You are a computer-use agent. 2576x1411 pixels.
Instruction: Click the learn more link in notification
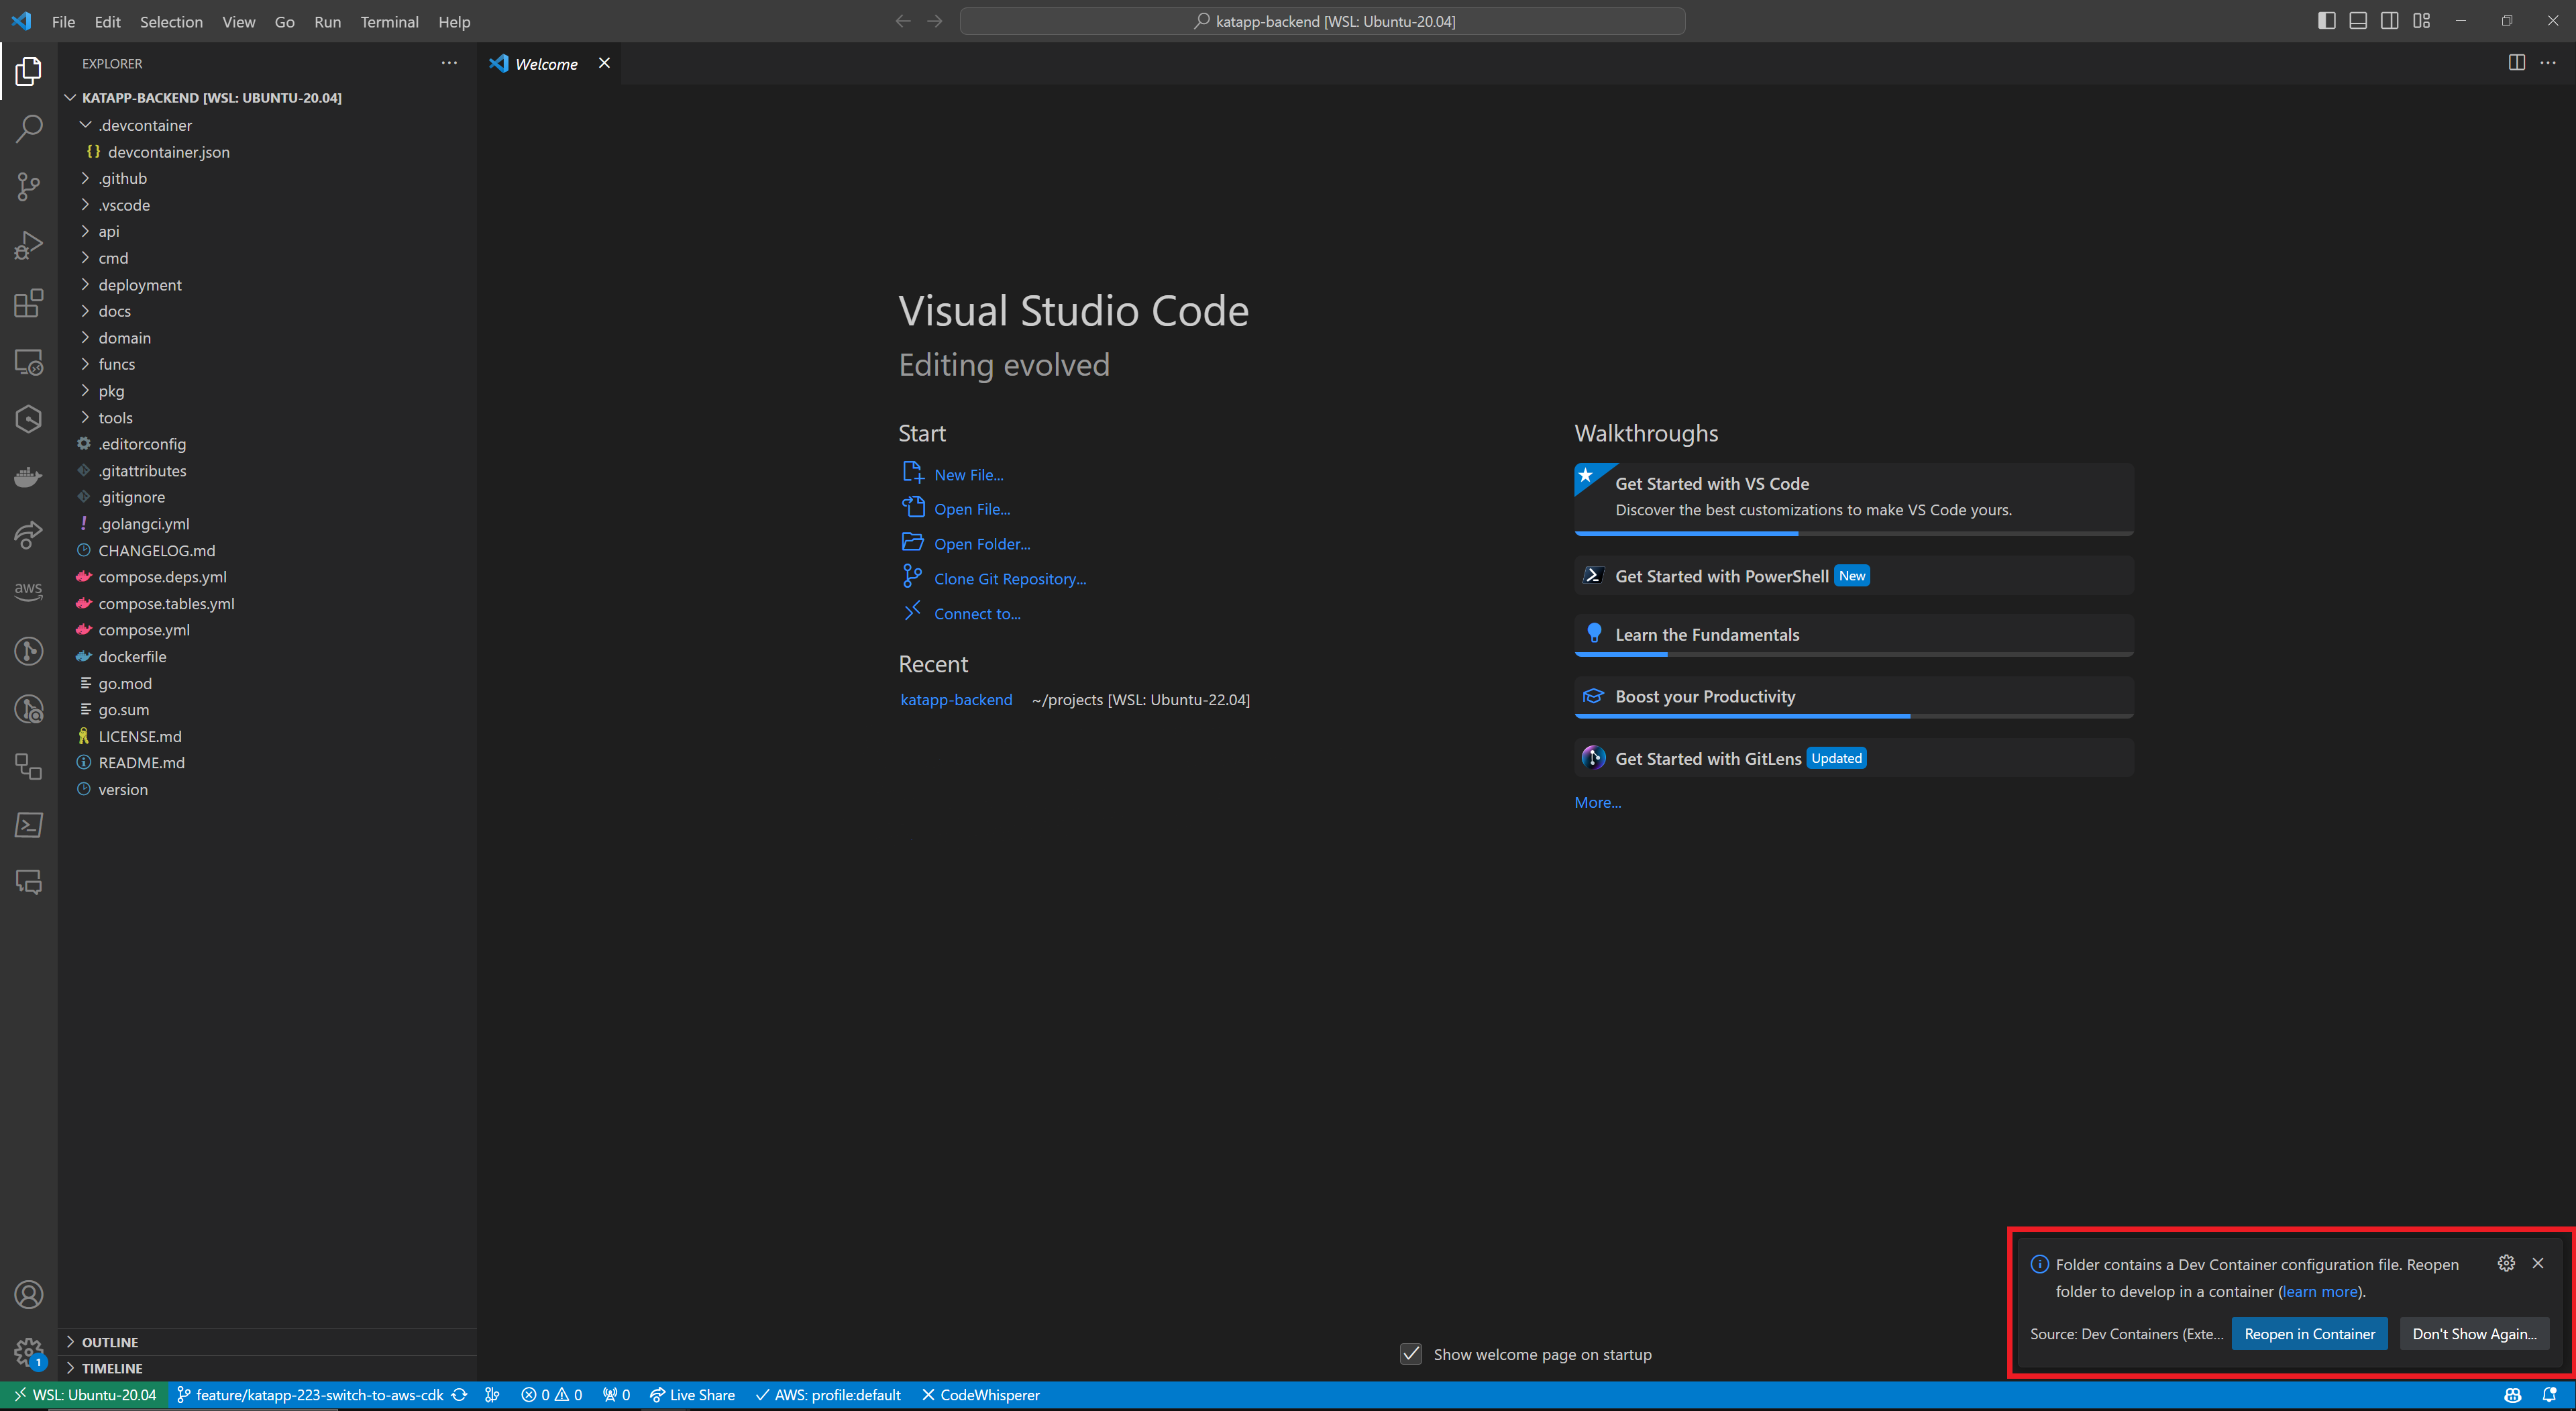(x=2321, y=1291)
